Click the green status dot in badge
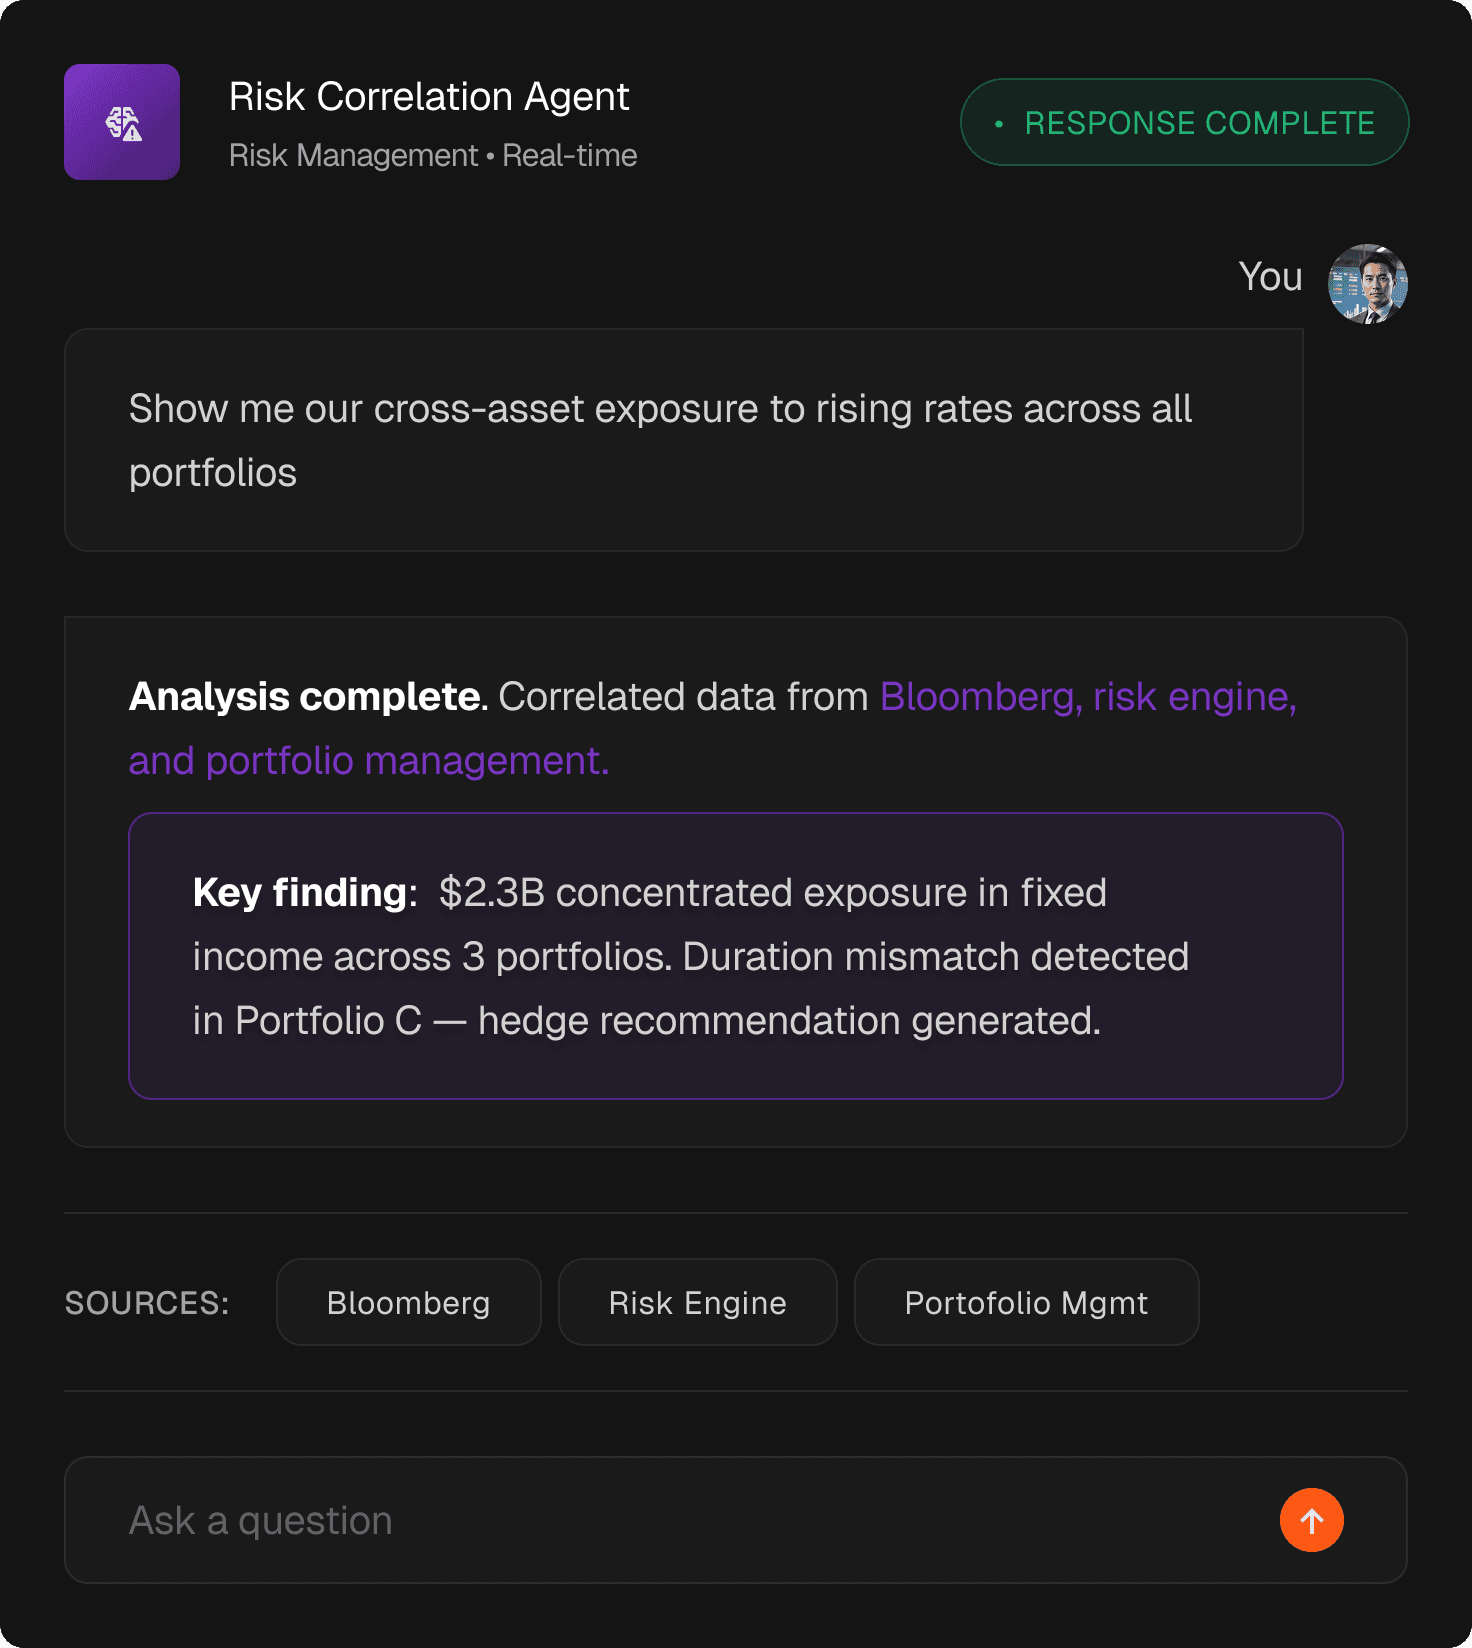The width and height of the screenshot is (1472, 1648). coord(998,124)
